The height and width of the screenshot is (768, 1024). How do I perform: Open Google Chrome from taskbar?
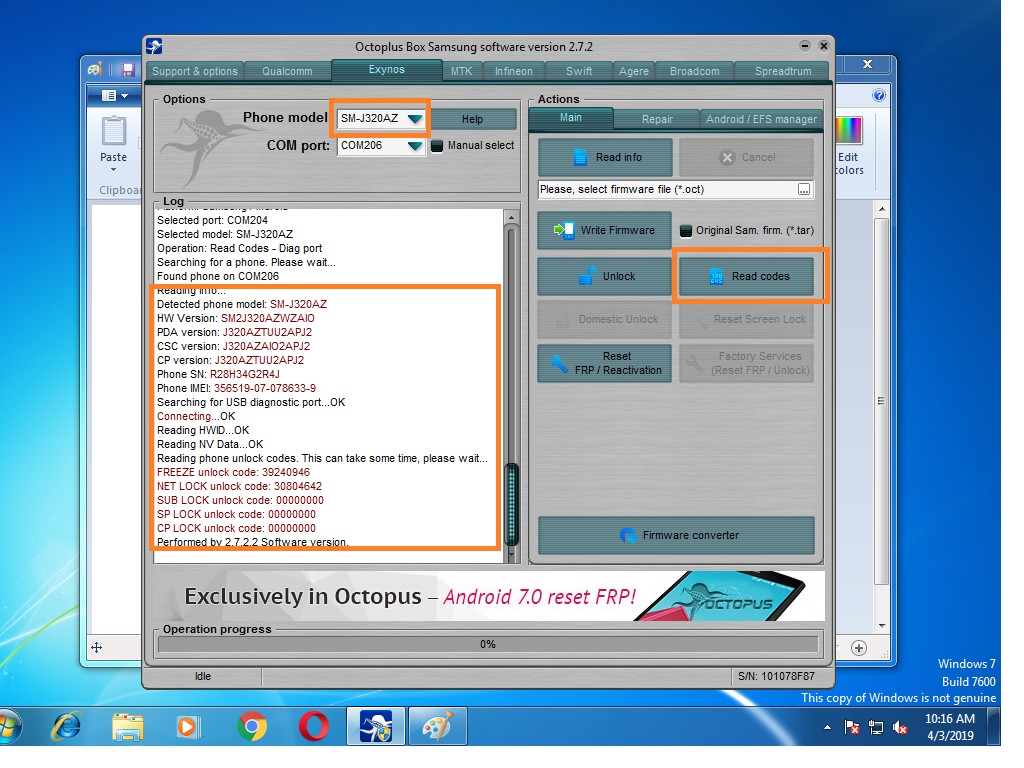pyautogui.click(x=251, y=727)
